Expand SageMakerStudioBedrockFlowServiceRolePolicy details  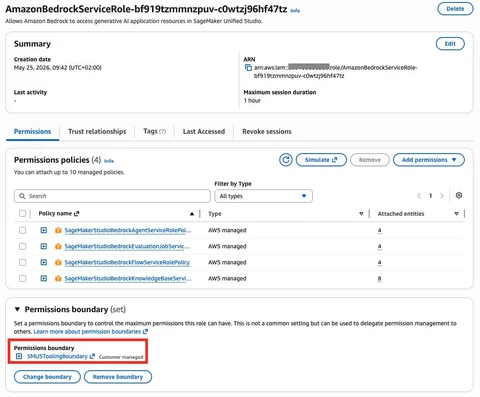(44, 262)
